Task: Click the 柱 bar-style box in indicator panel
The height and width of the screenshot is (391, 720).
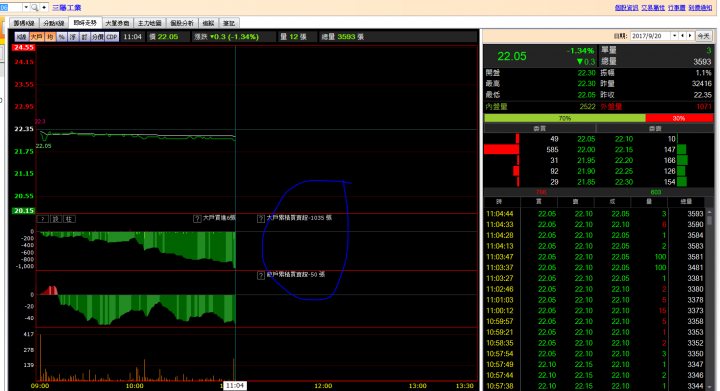Action: coord(69,219)
